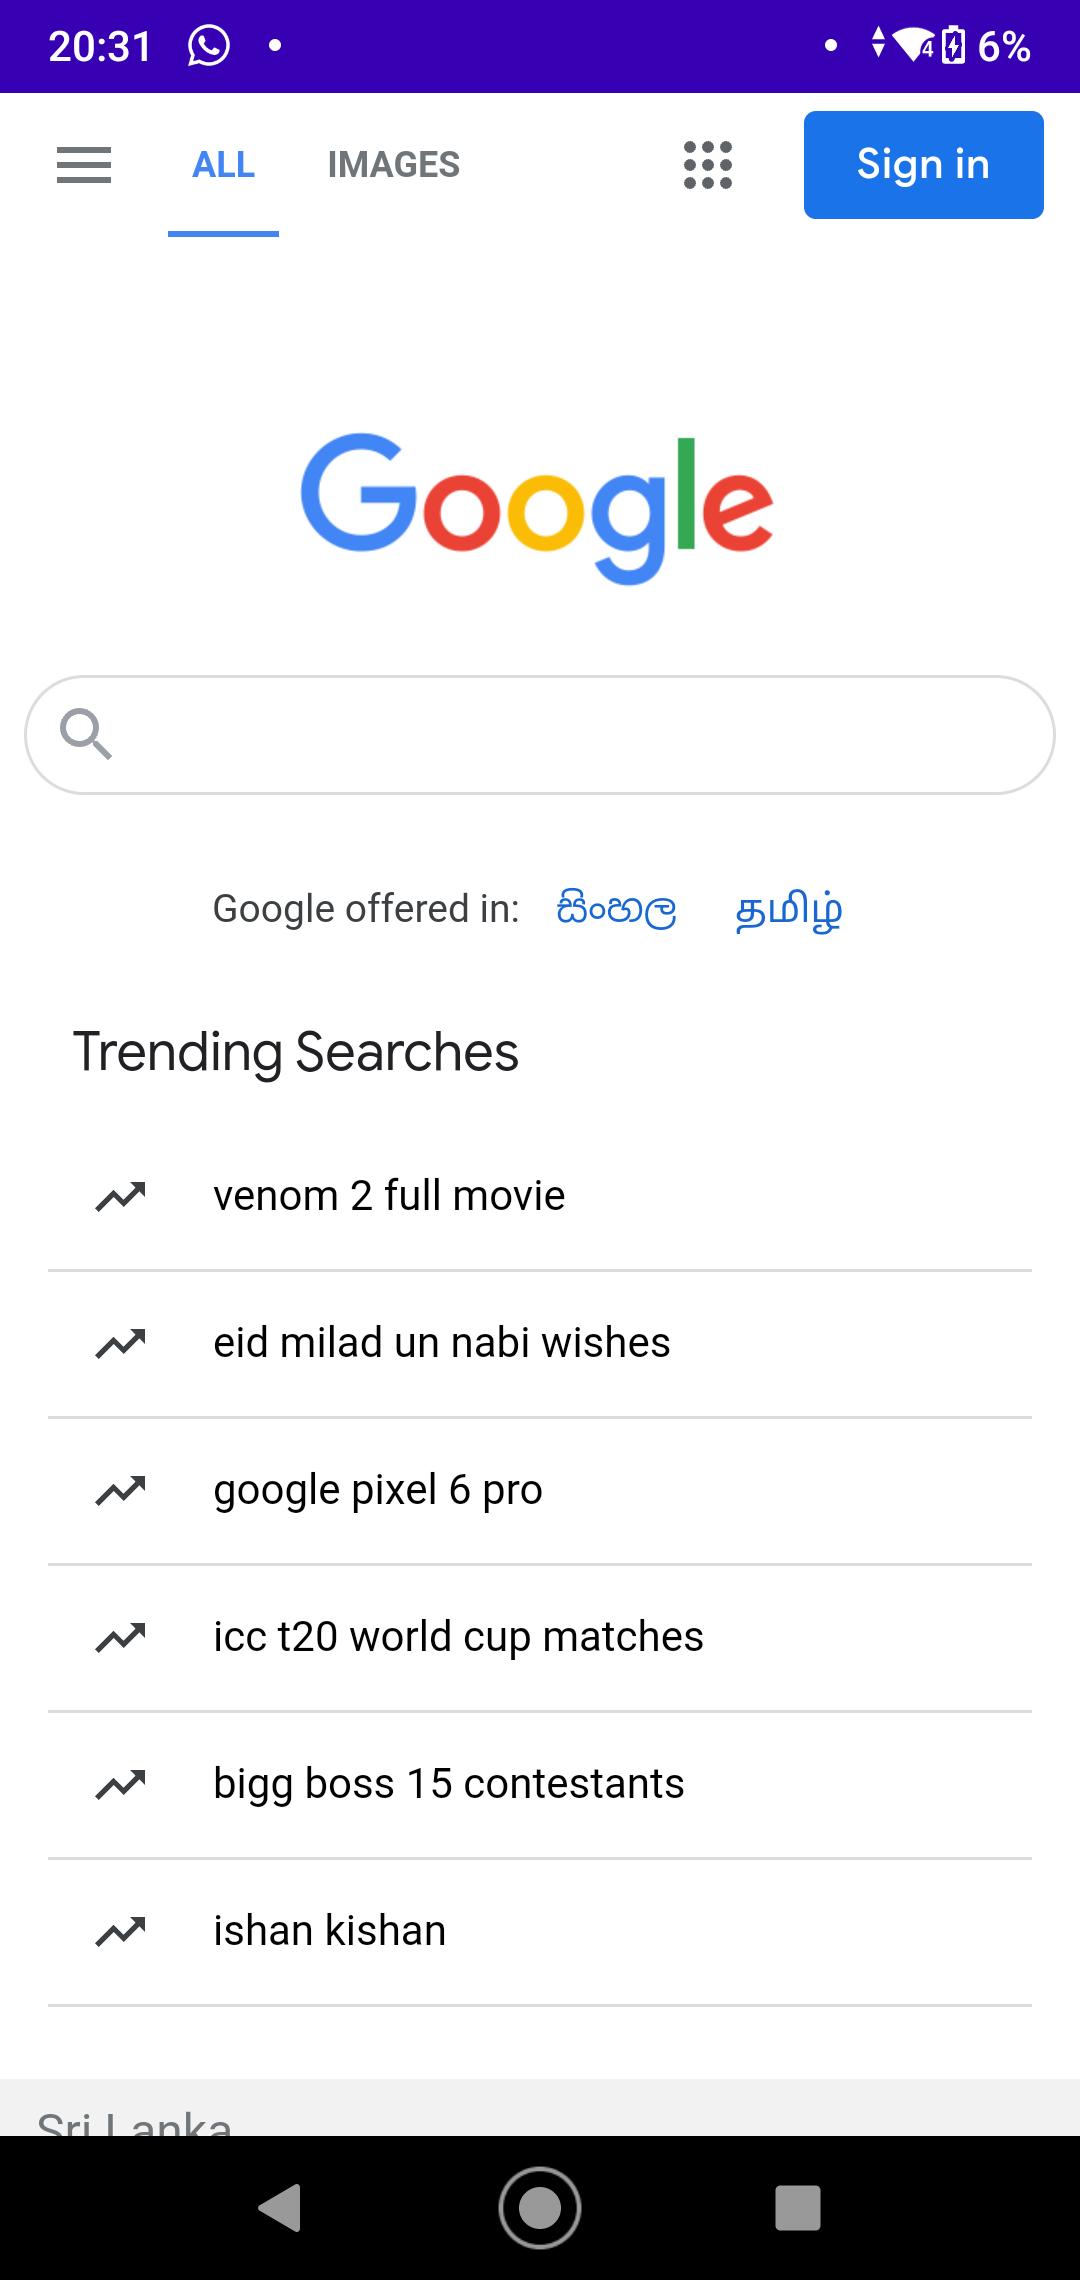Switch Google to Sinhala language
The height and width of the screenshot is (2280, 1080).
[x=617, y=909]
